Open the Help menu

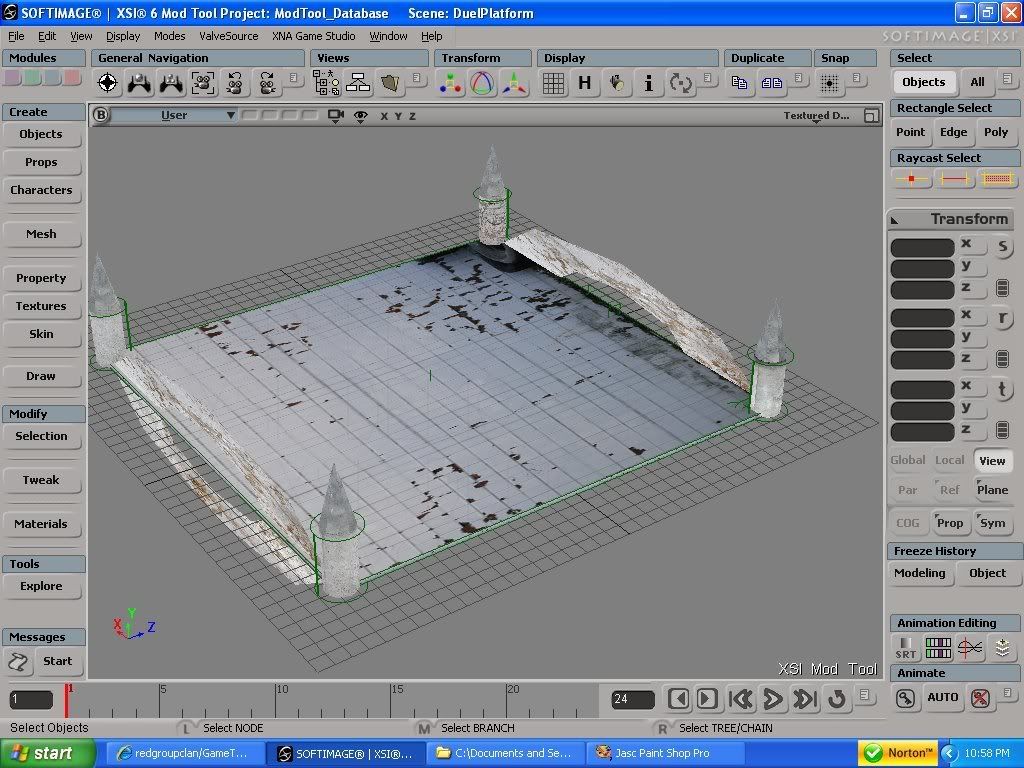click(x=431, y=36)
